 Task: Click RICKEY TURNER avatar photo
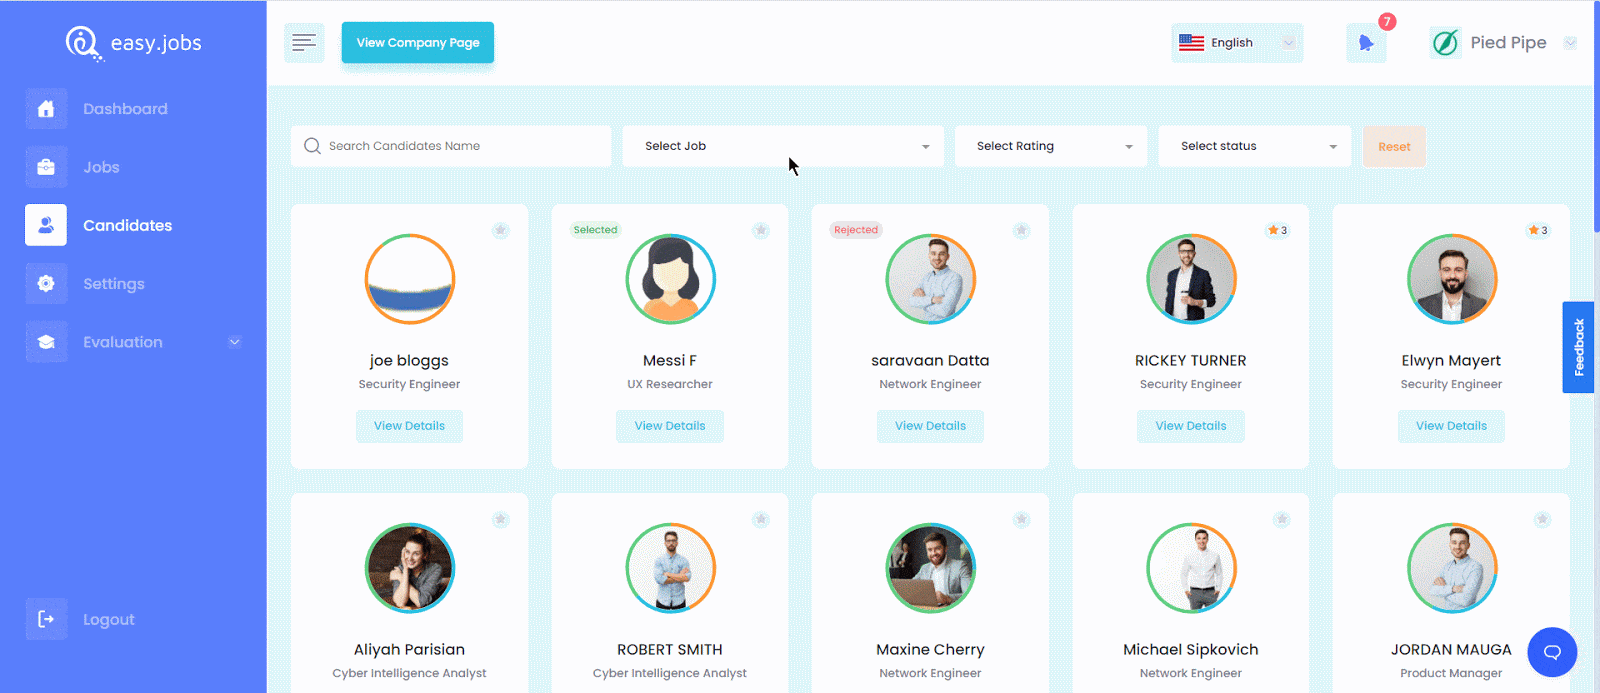click(1191, 279)
